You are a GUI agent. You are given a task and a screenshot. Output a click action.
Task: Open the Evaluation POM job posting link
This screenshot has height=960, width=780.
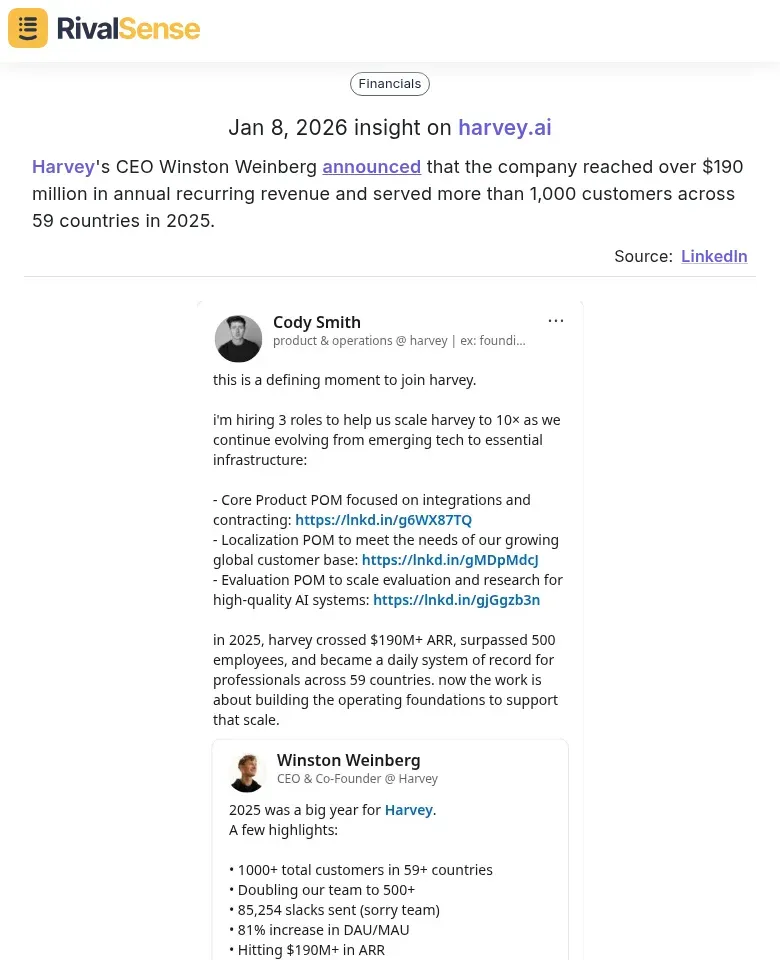[456, 599]
